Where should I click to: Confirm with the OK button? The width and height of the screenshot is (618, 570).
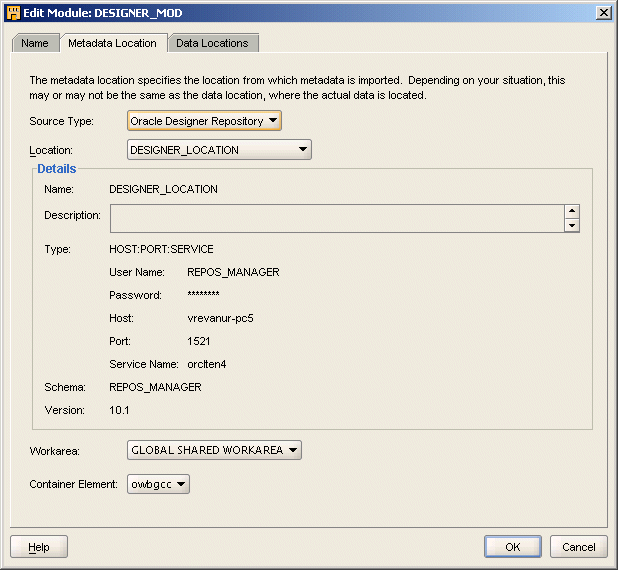(x=513, y=547)
